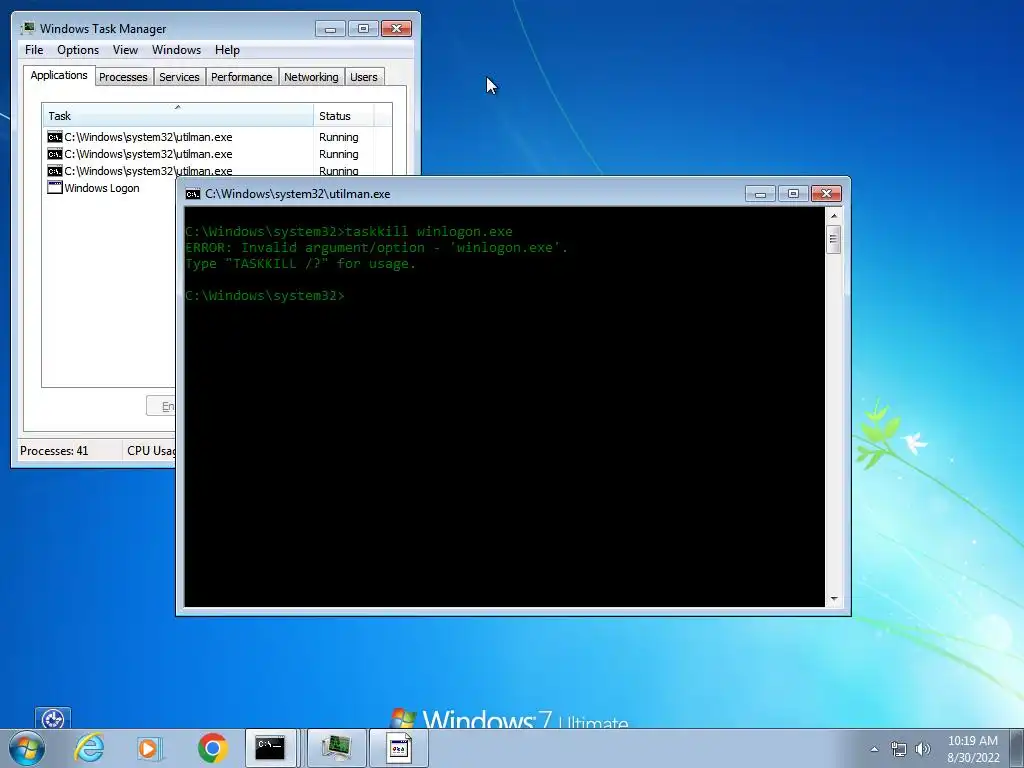Screen dimensions: 1024x768
Task: Switch to the Processes tab
Action: (123, 77)
